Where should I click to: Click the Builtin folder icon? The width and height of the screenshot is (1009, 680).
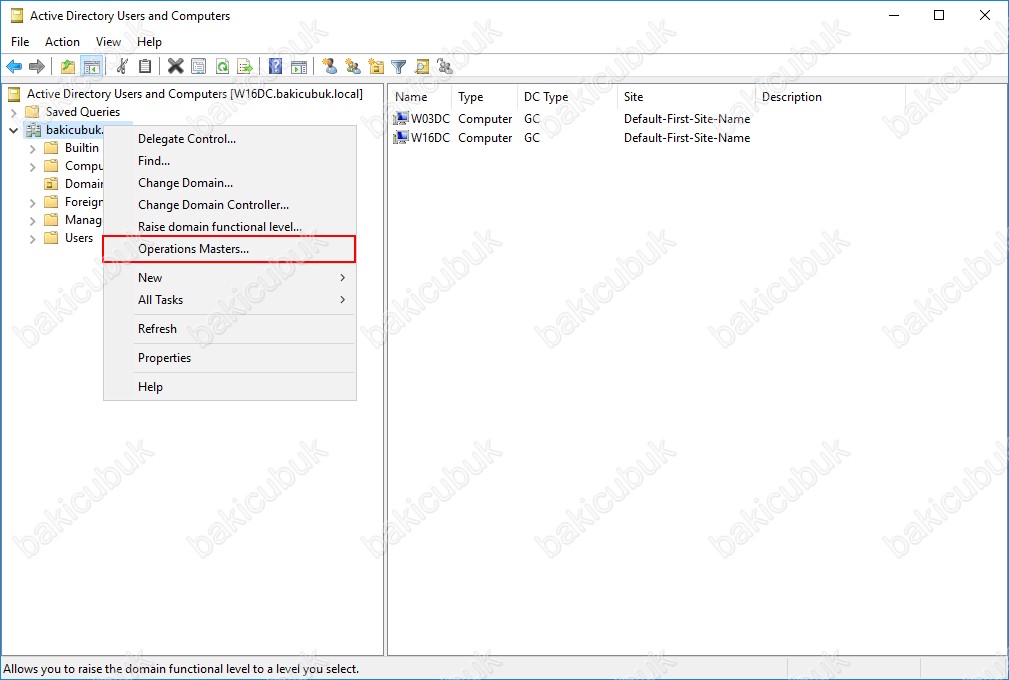51,148
